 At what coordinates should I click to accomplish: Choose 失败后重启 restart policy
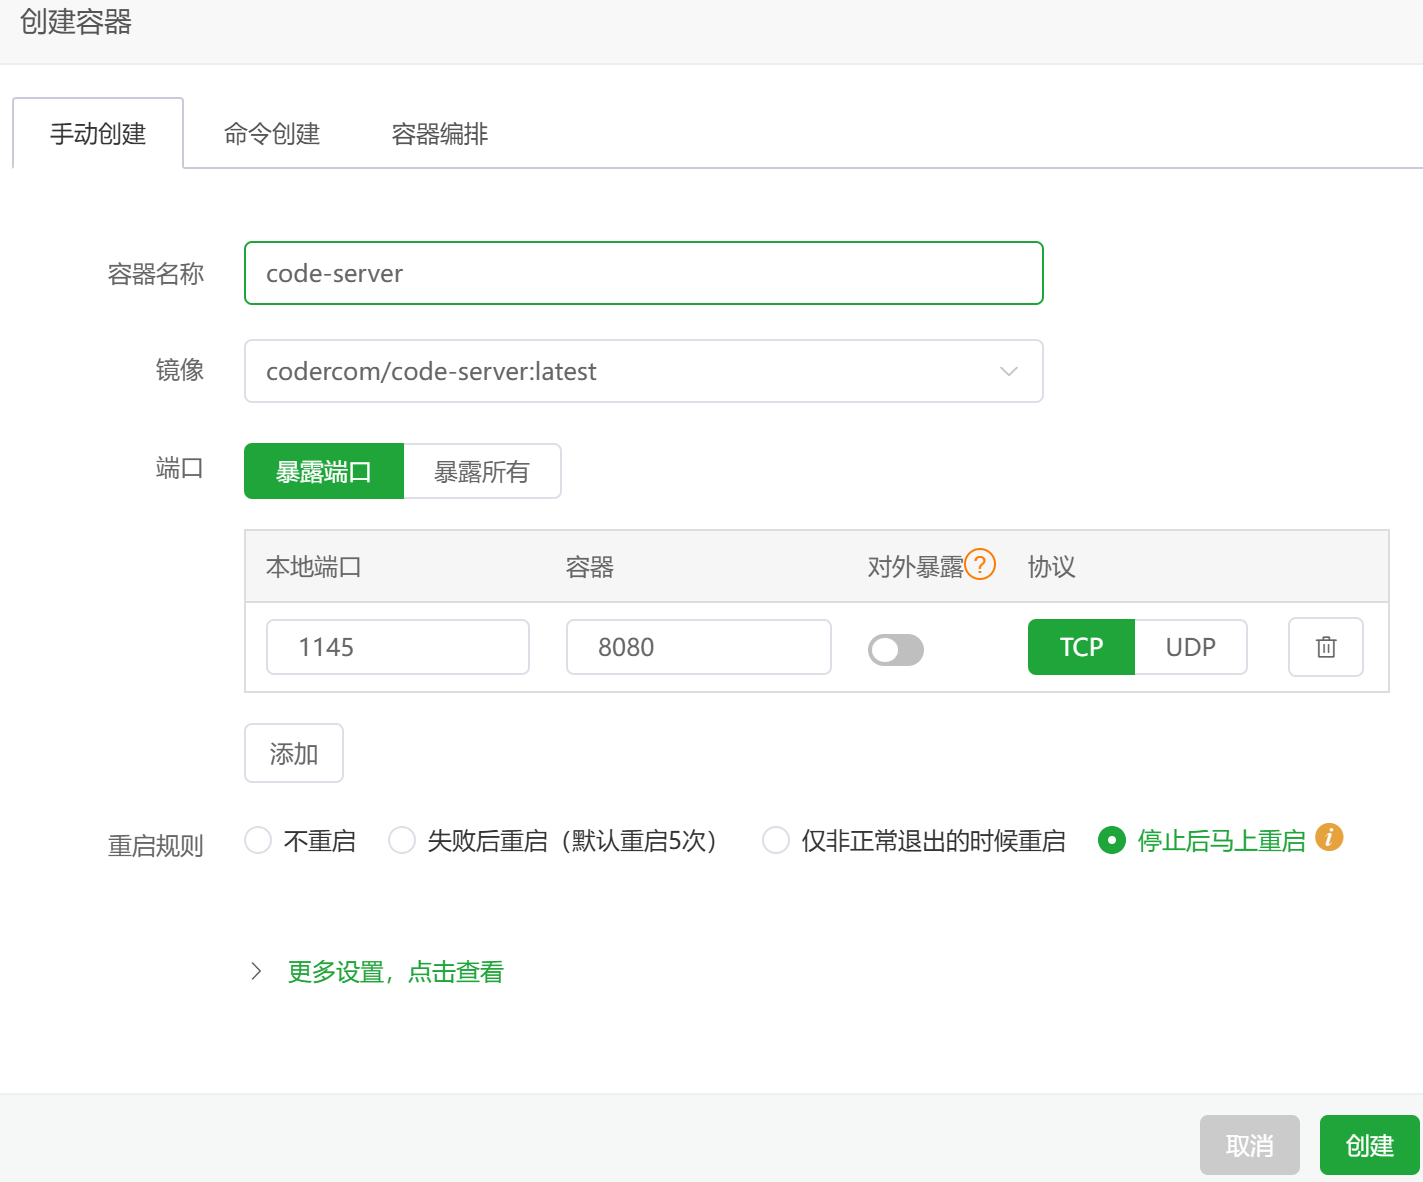coord(401,840)
